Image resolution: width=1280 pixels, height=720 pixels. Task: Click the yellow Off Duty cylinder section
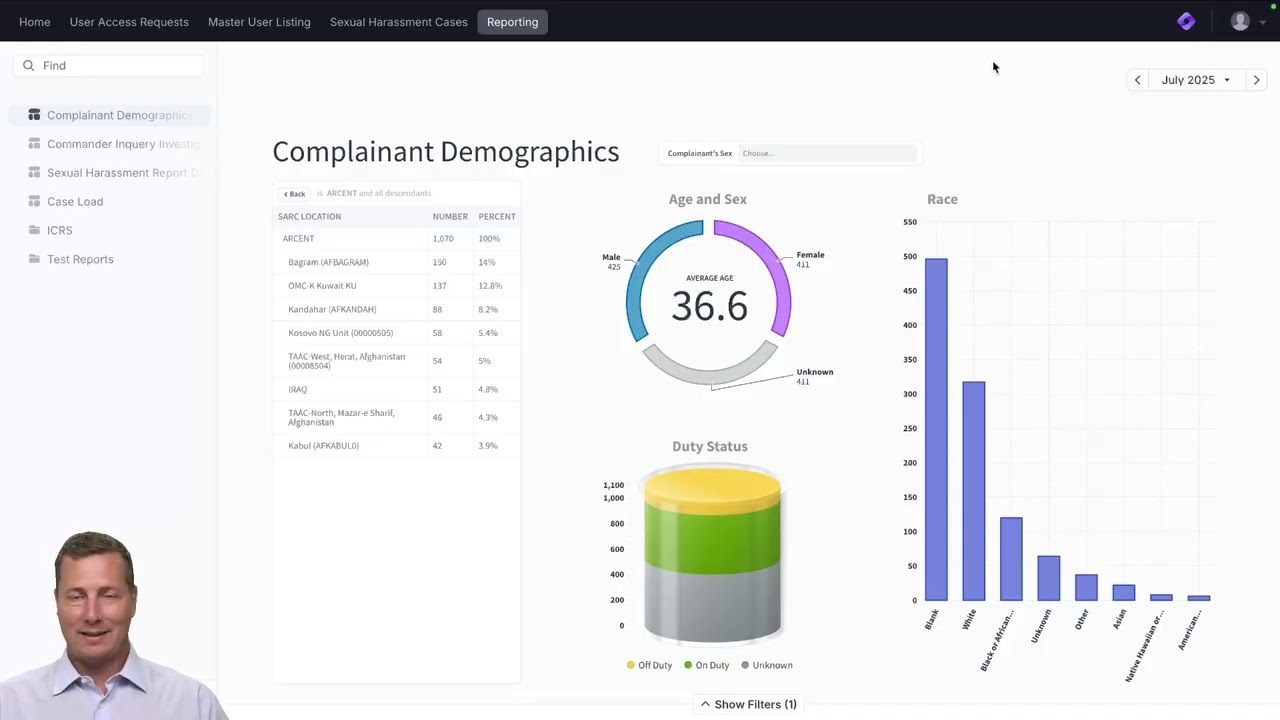click(x=712, y=488)
